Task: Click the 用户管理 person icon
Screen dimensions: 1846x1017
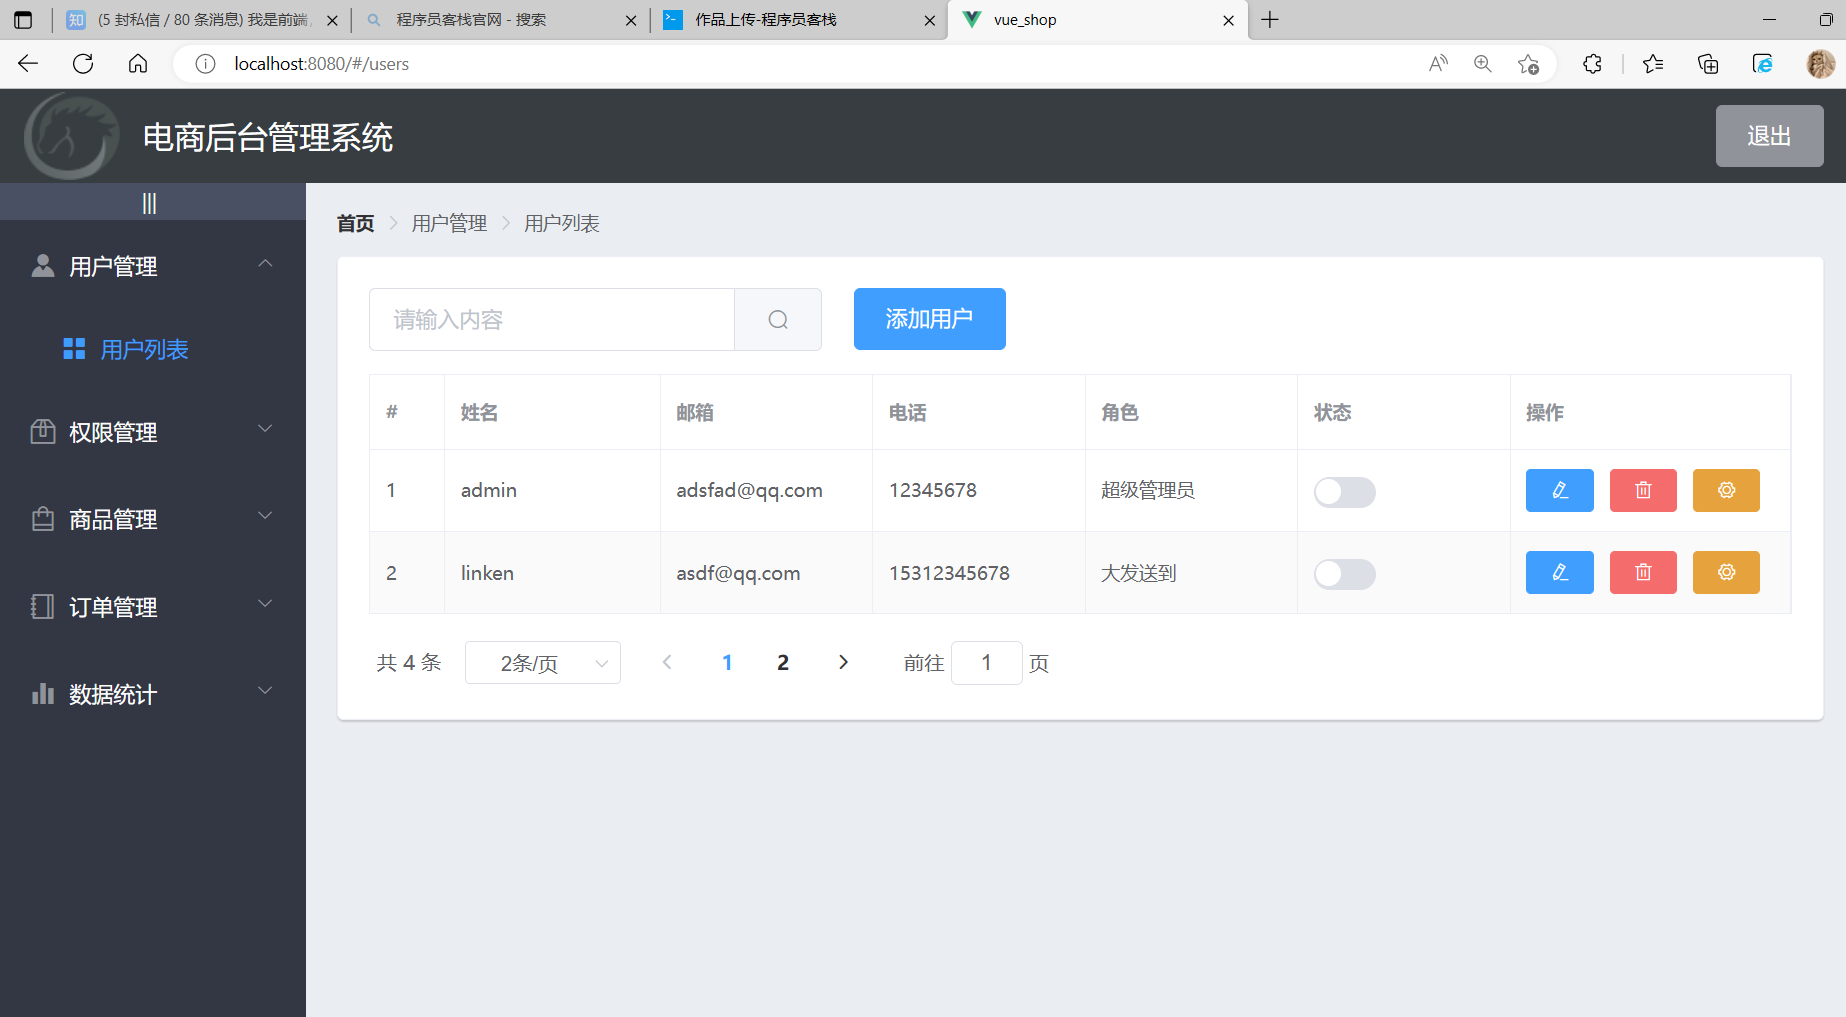Action: coord(43,265)
